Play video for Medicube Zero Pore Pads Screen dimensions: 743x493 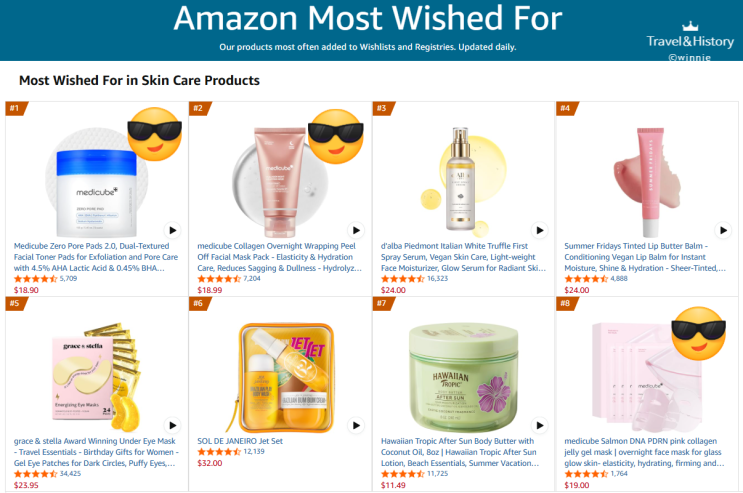(172, 230)
